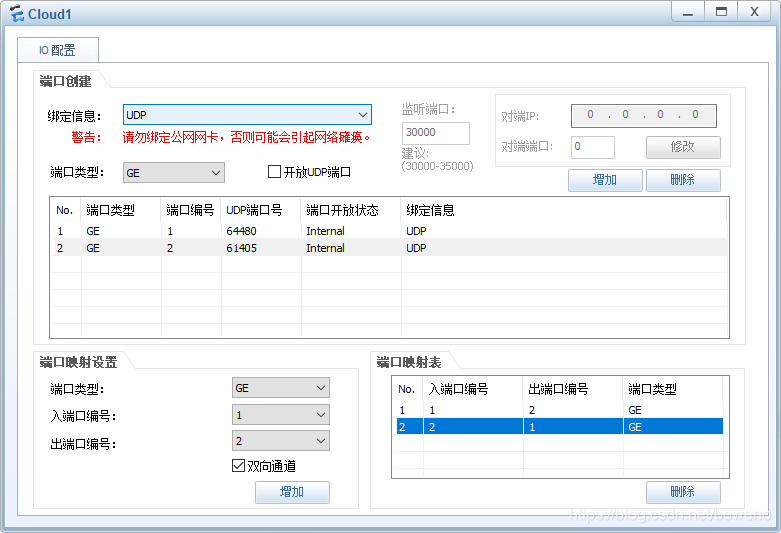Image resolution: width=781 pixels, height=533 pixels.
Task: Open the IO 配置 tab
Action: click(58, 50)
